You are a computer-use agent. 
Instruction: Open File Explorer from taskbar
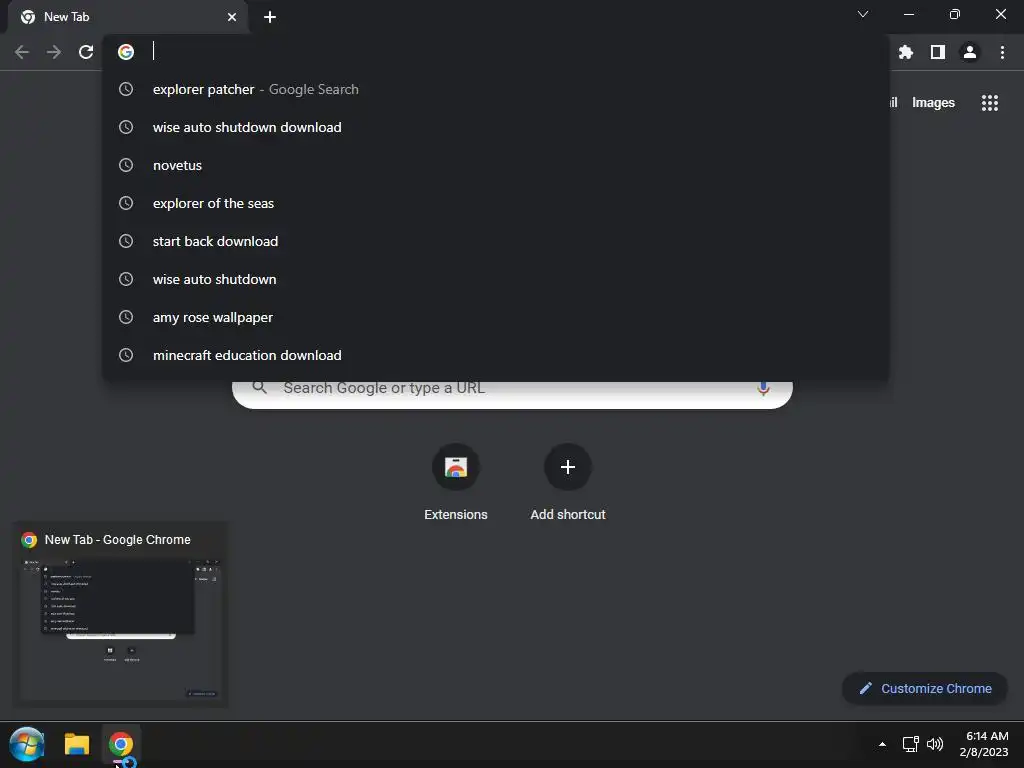76,744
